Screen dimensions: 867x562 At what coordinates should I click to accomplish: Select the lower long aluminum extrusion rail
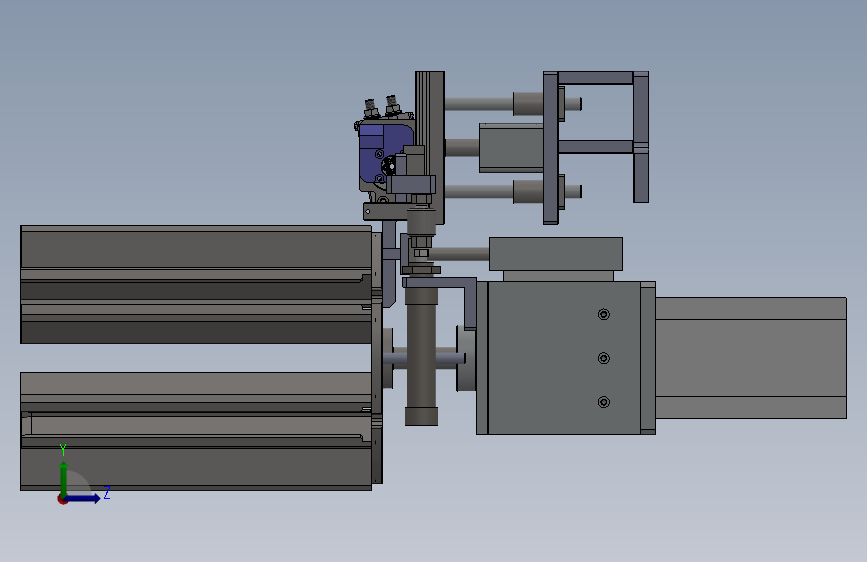pyautogui.click(x=196, y=431)
